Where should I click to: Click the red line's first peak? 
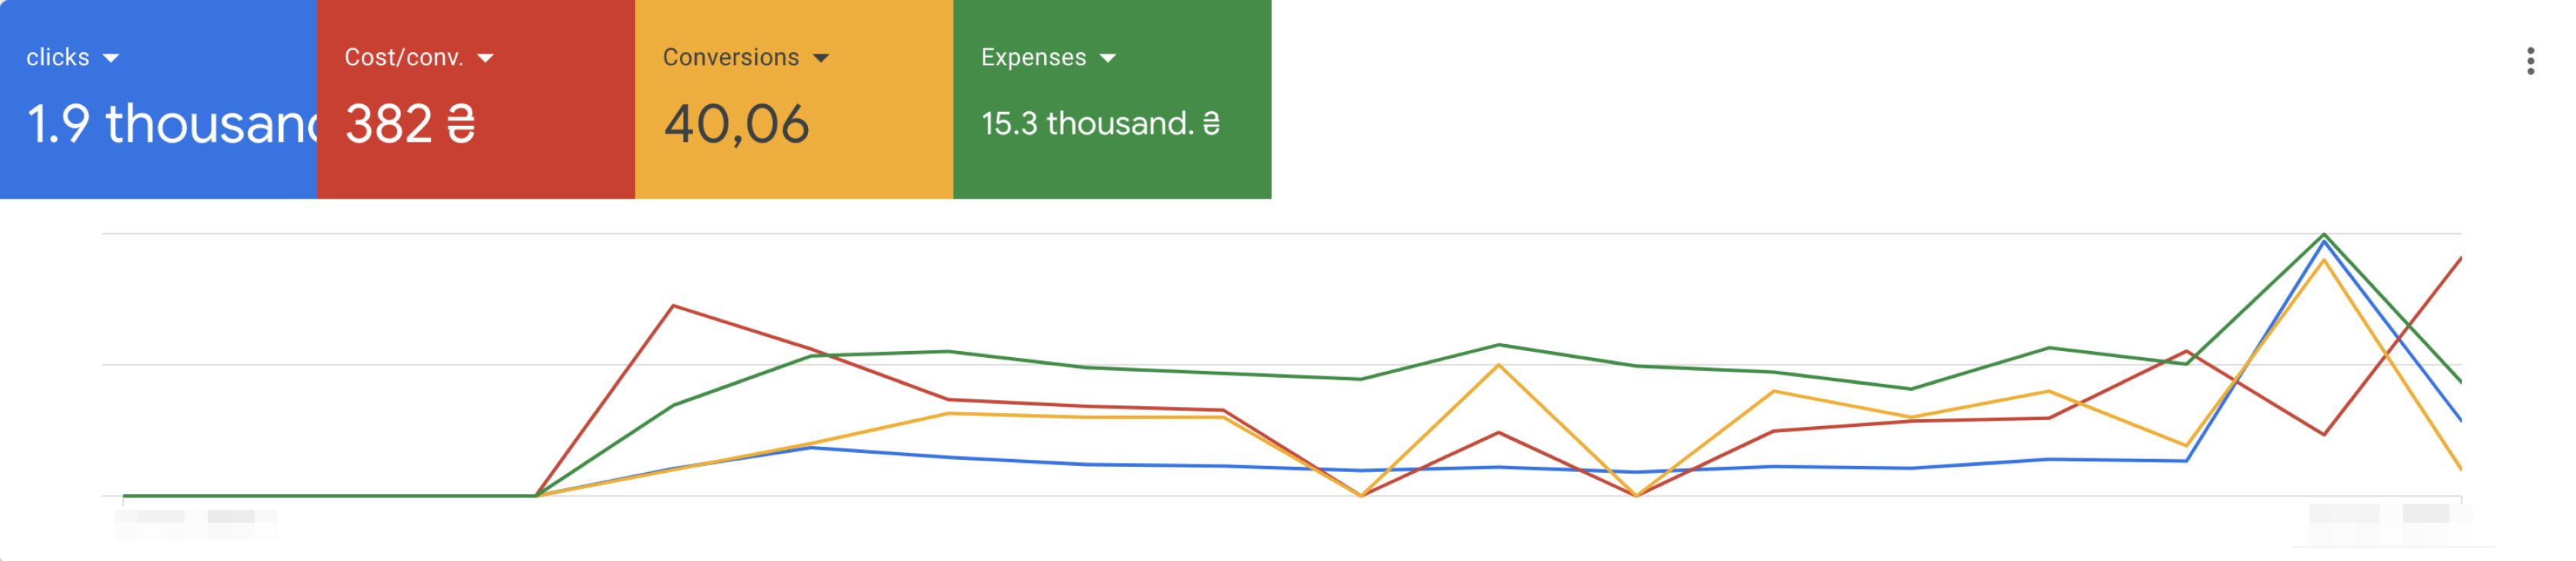pos(673,306)
